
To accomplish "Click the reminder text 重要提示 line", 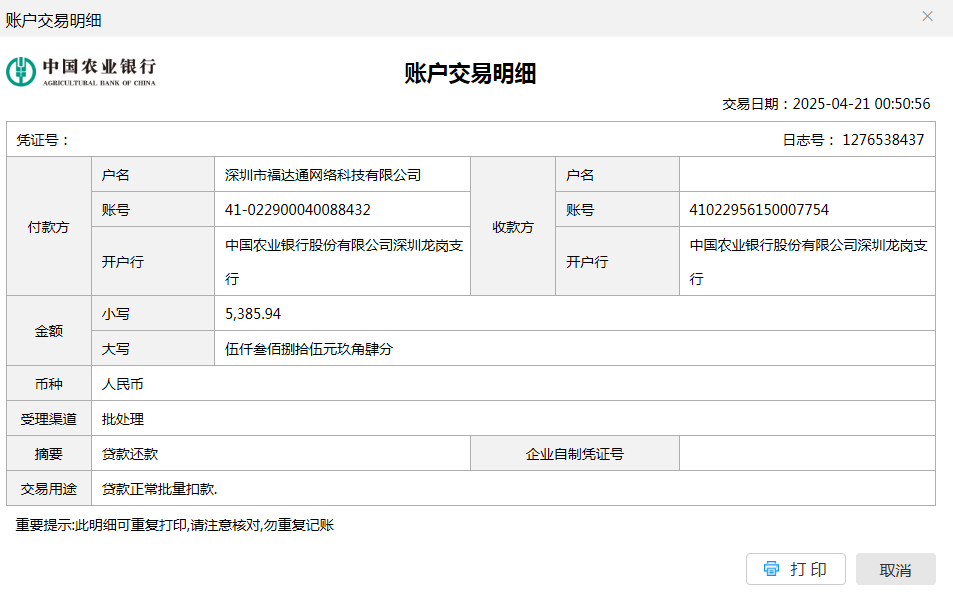I will [174, 525].
